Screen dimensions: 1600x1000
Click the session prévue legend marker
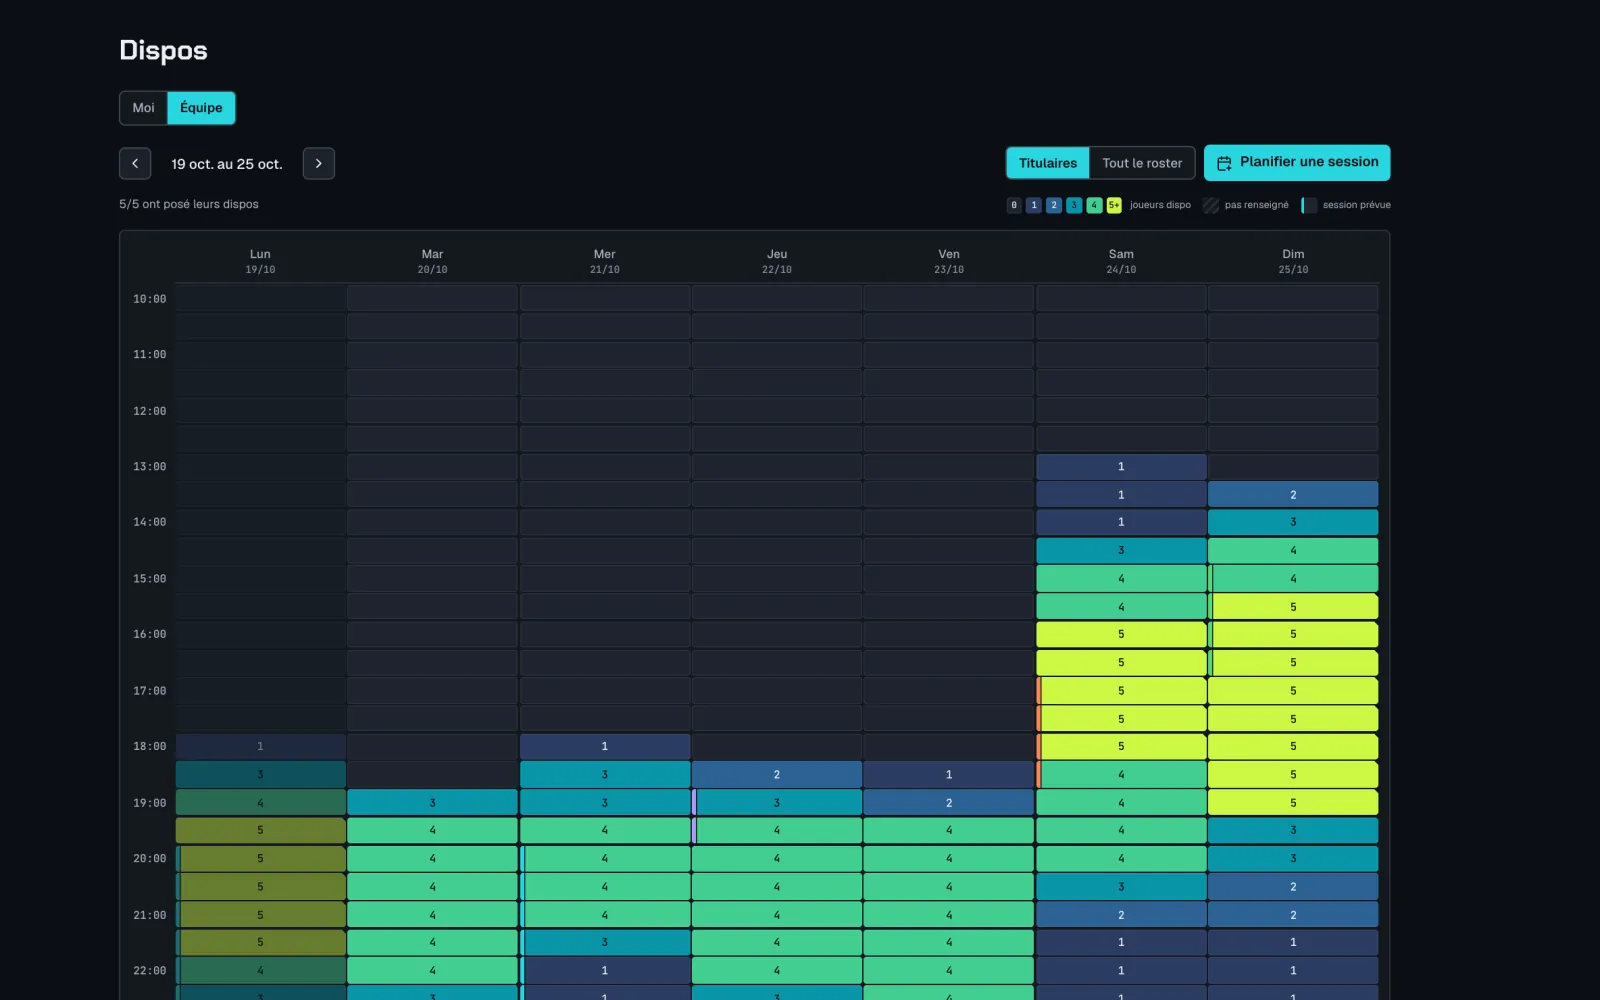pos(1309,205)
